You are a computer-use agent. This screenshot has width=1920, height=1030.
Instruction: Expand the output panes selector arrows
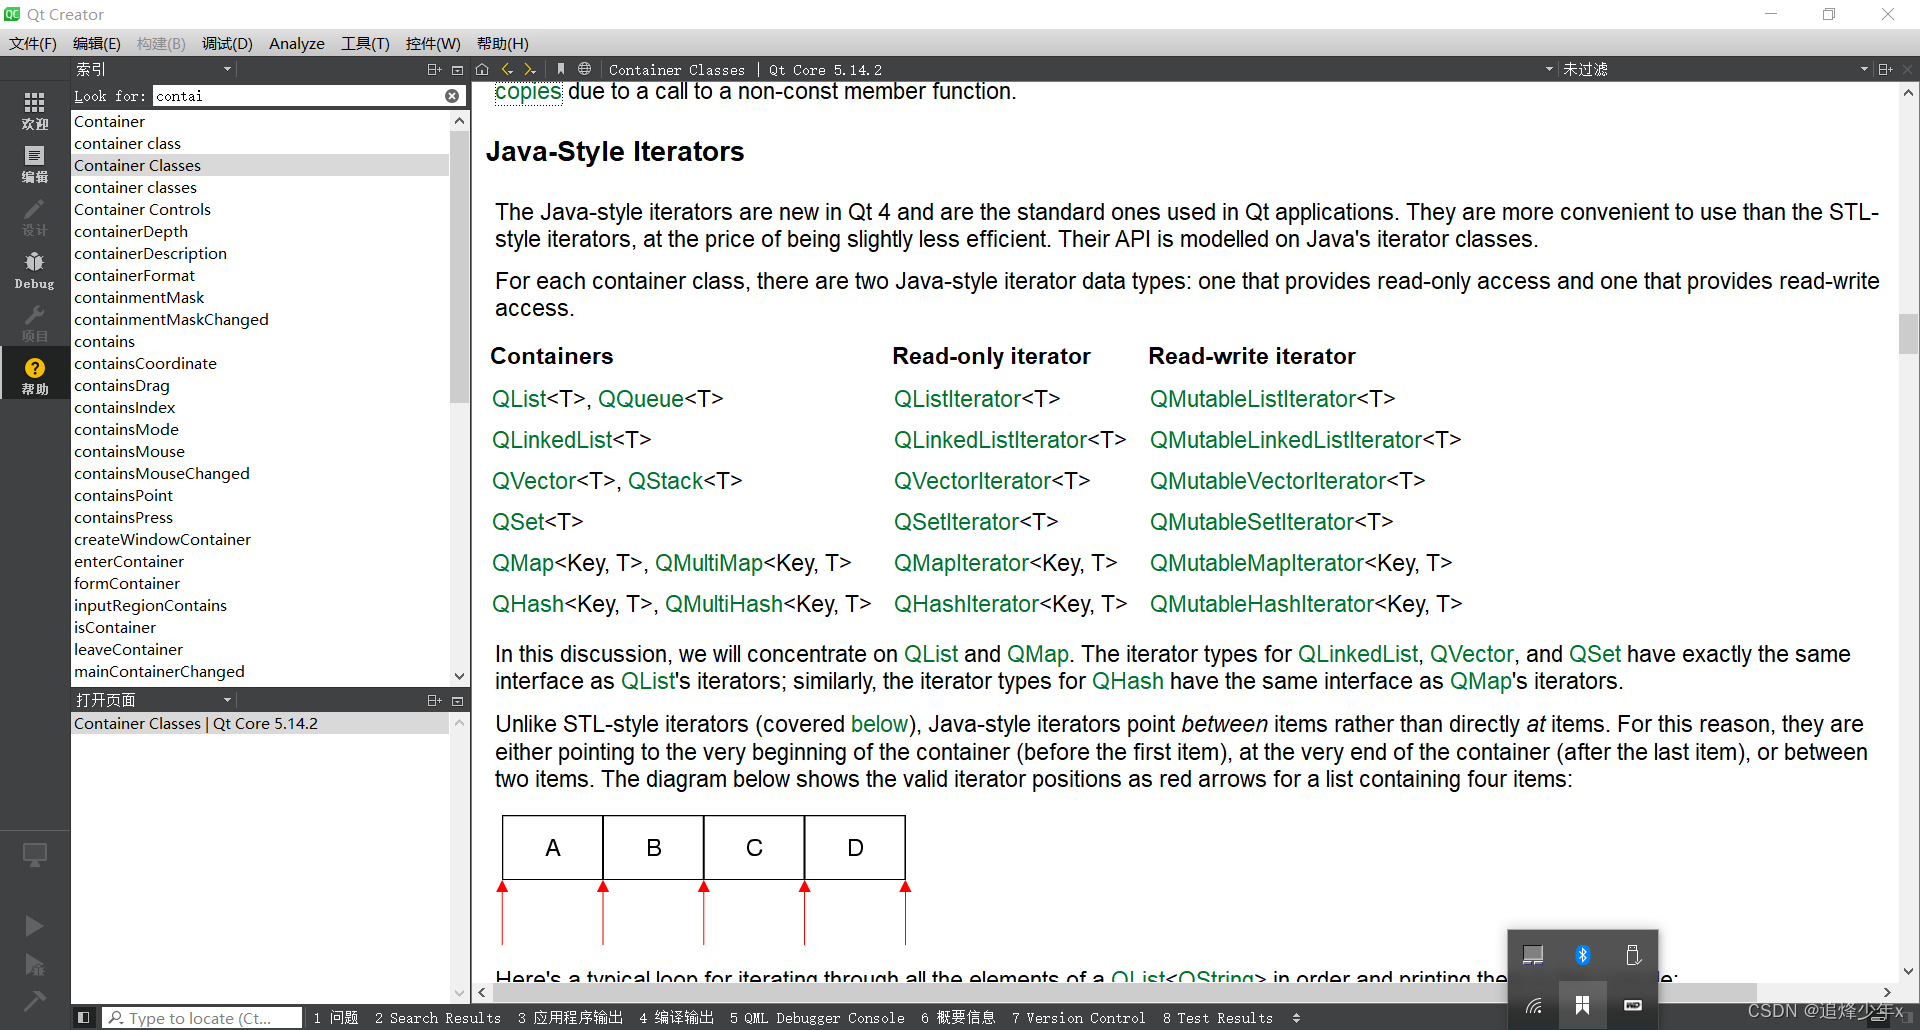[x=1296, y=1018]
